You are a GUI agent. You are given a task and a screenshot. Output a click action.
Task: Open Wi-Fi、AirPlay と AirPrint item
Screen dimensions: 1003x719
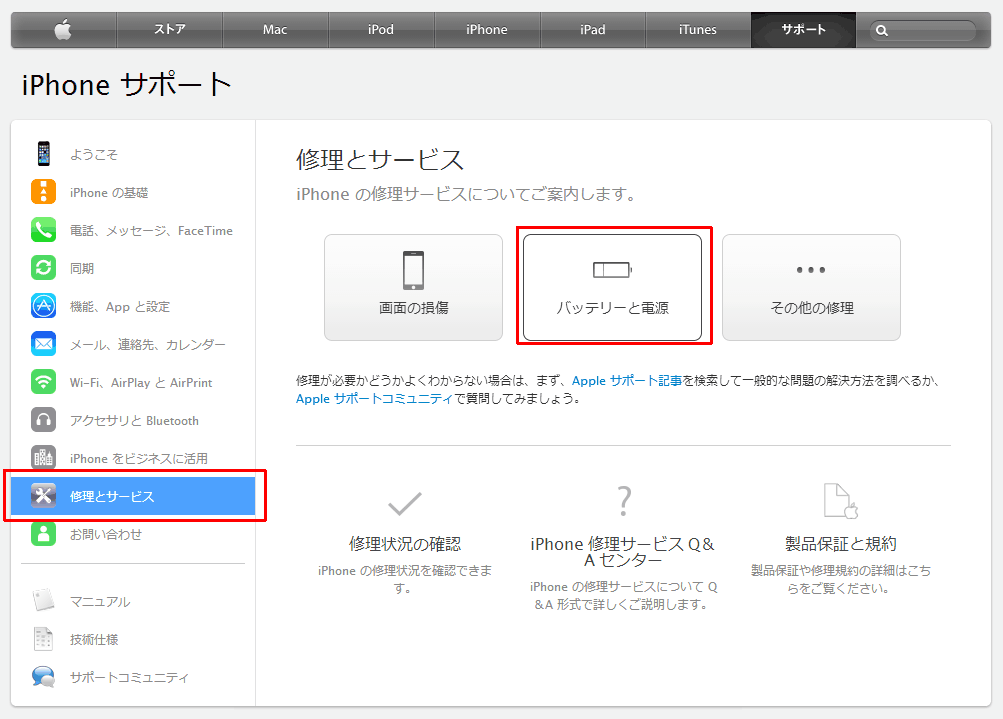tap(141, 383)
